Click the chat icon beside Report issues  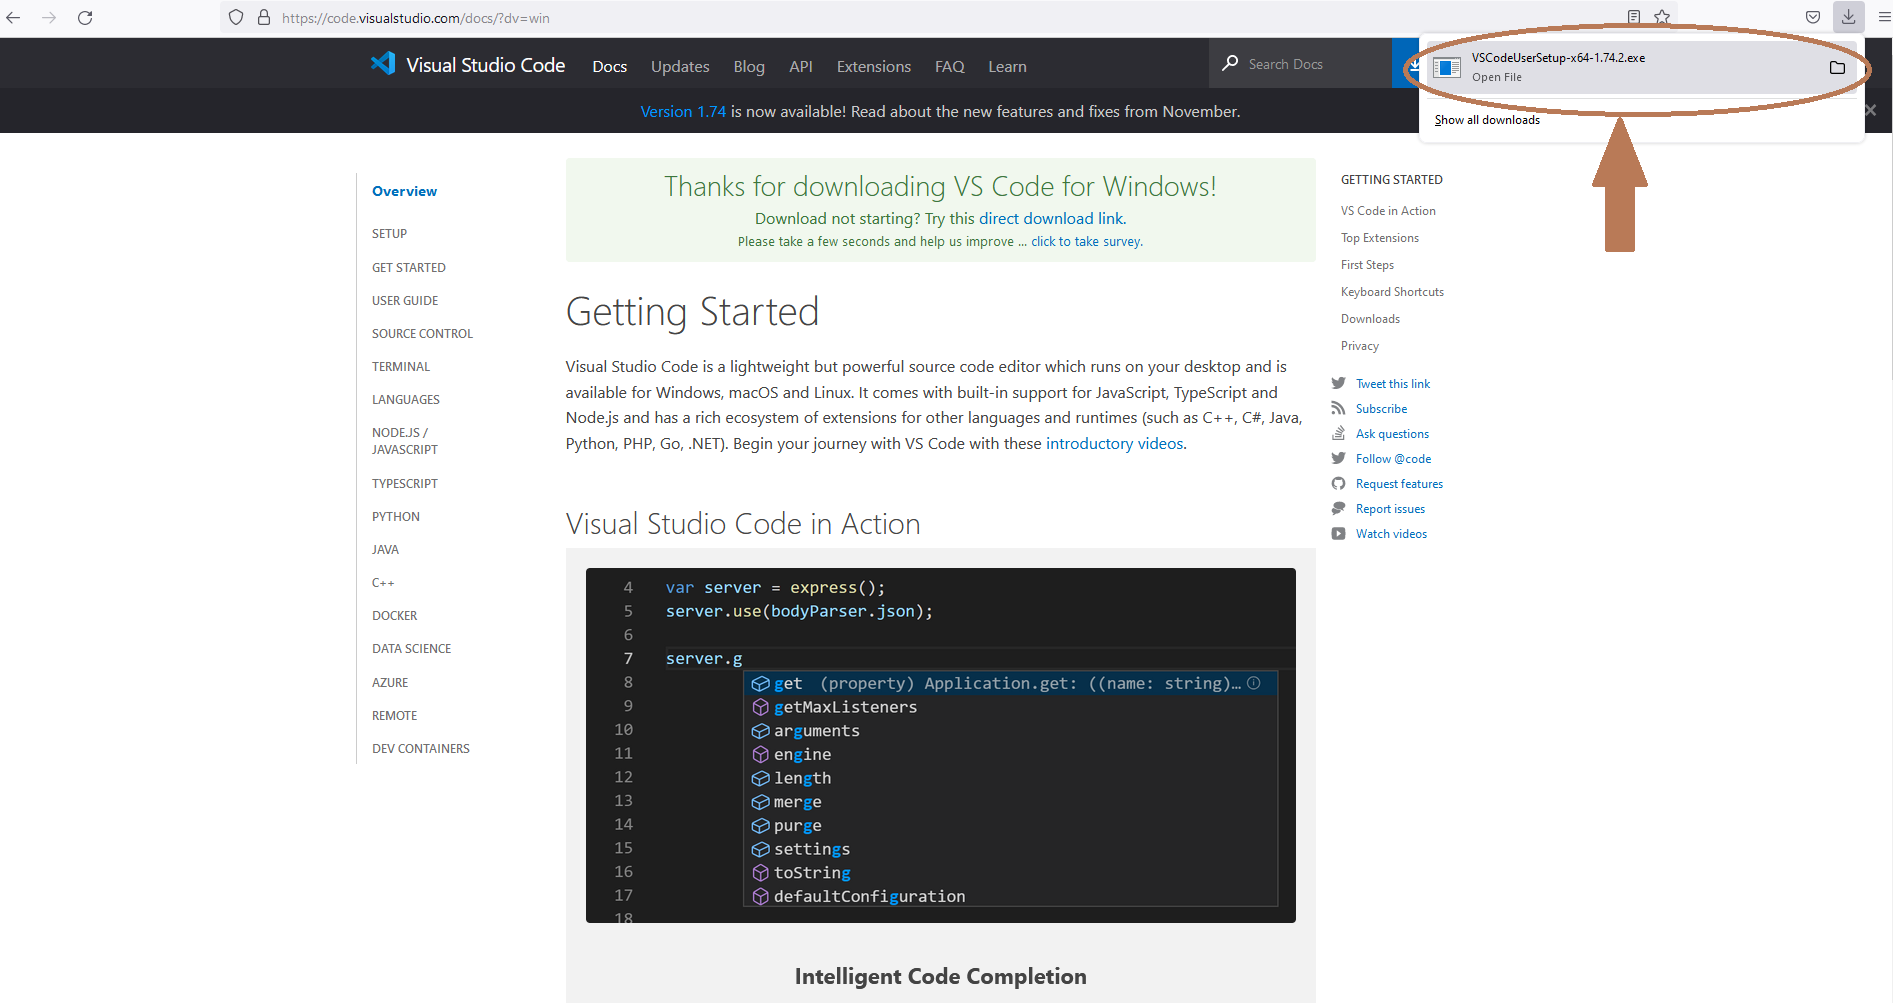(x=1338, y=508)
